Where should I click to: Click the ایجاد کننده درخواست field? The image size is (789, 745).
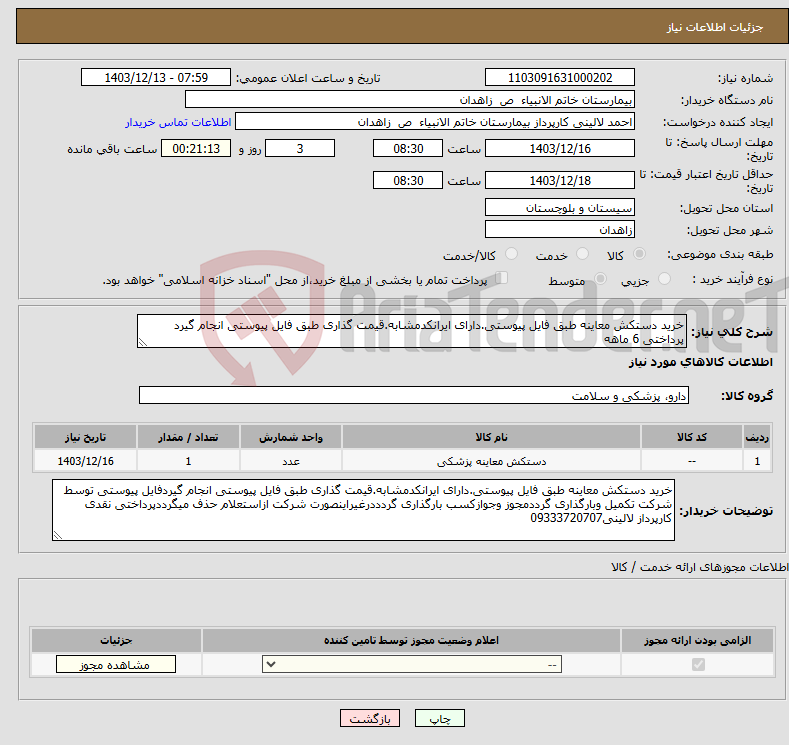[435, 122]
